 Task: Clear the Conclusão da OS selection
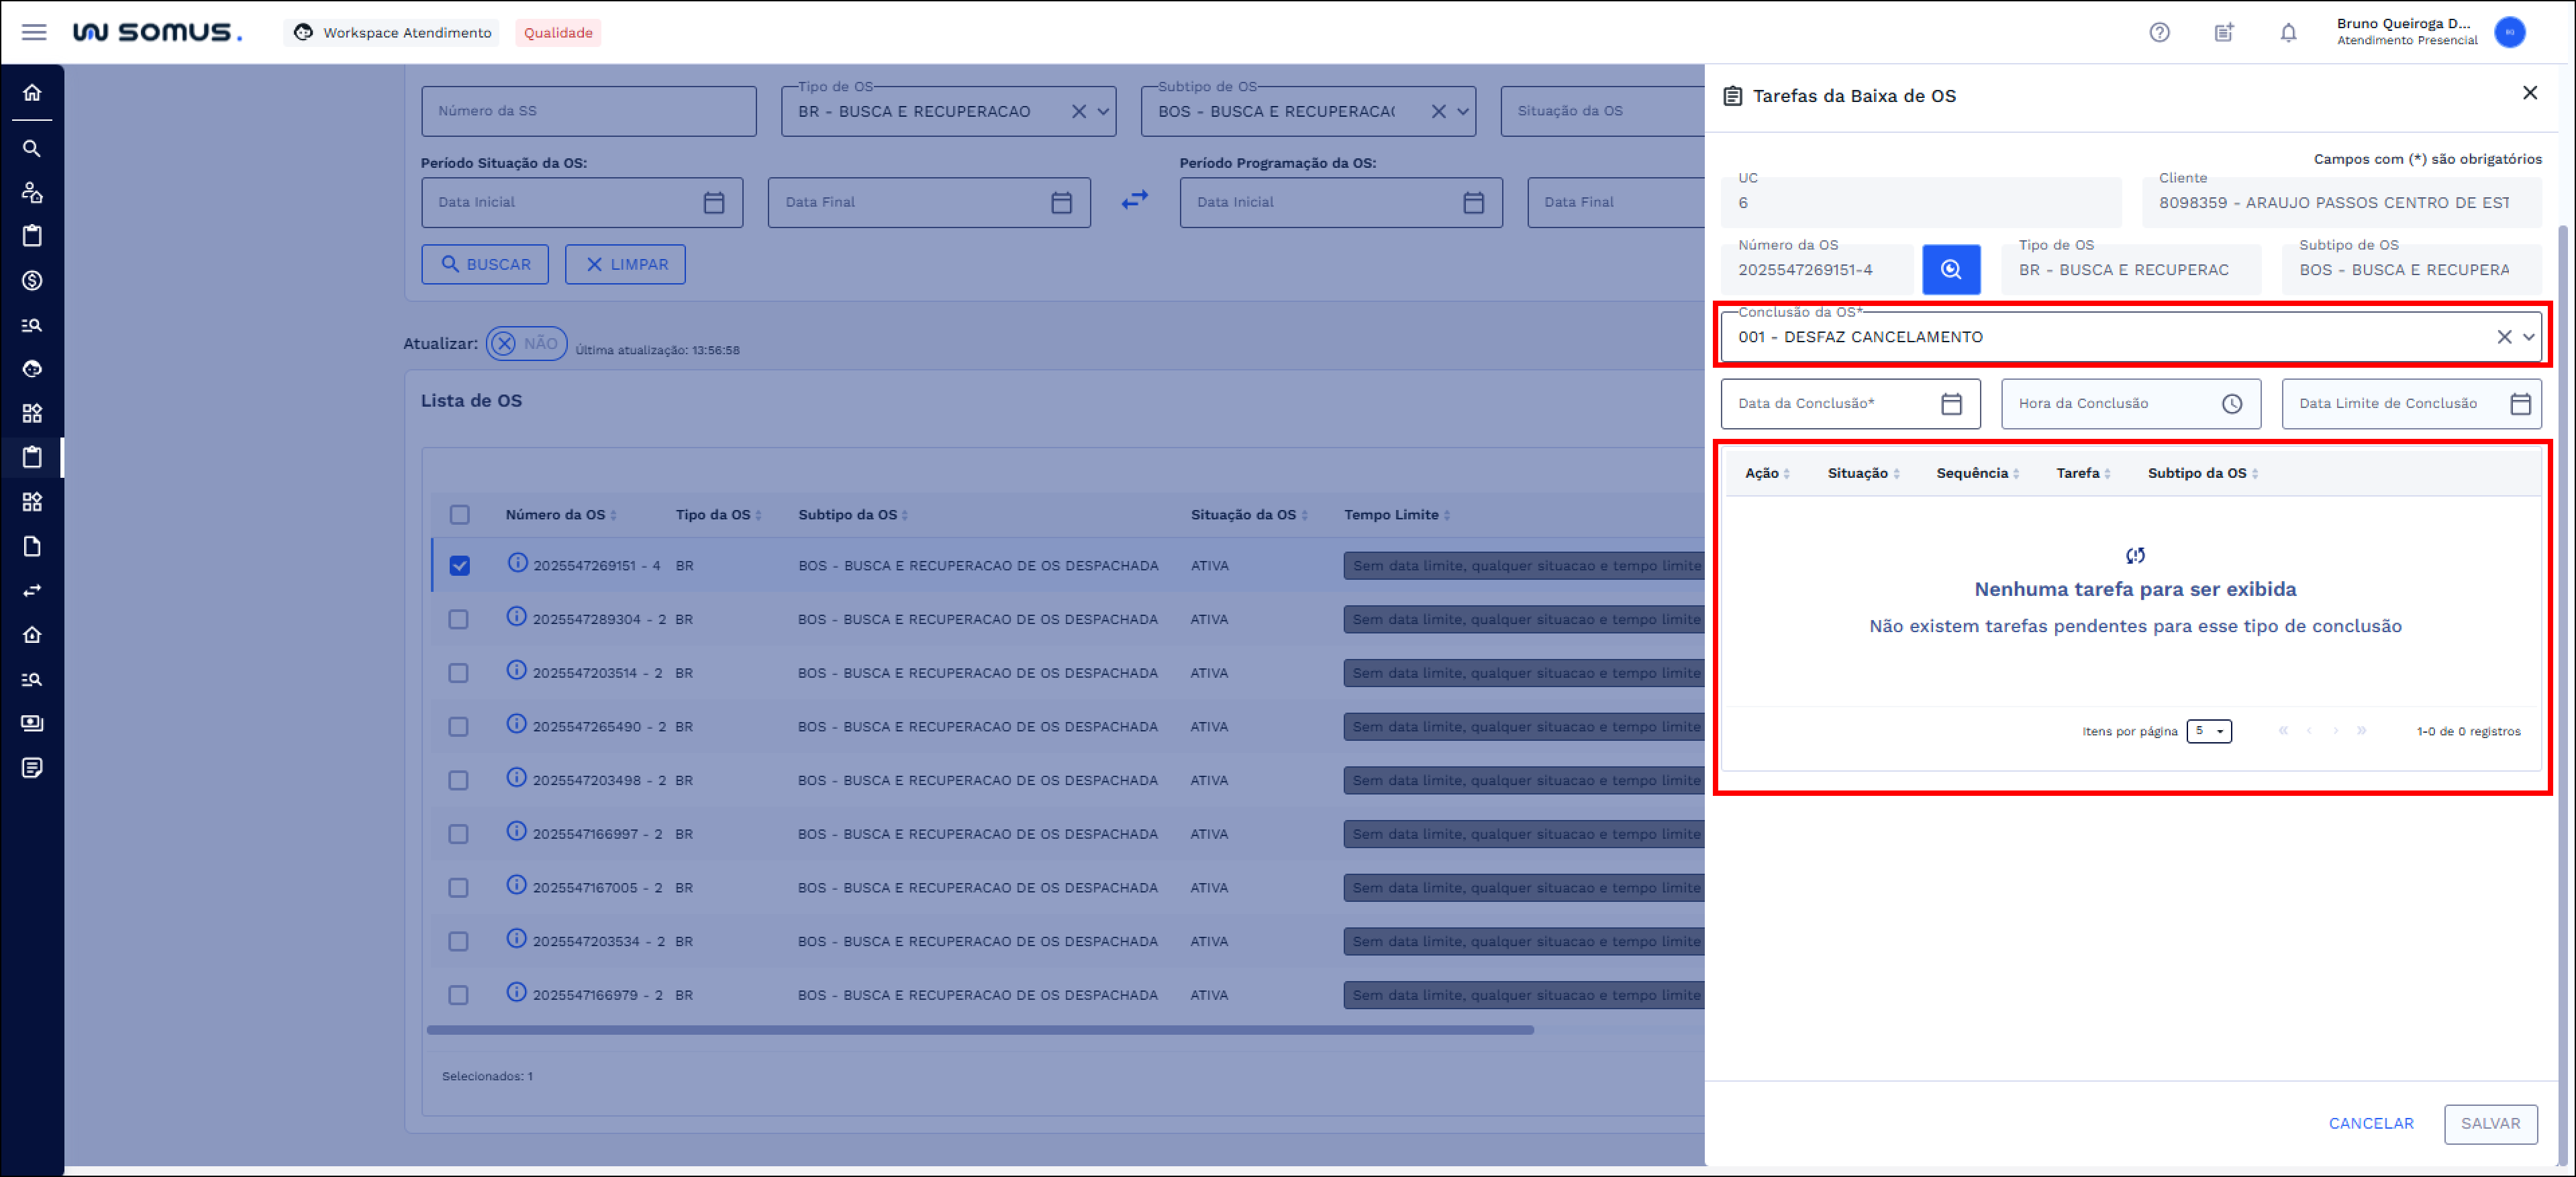pyautogui.click(x=2504, y=337)
